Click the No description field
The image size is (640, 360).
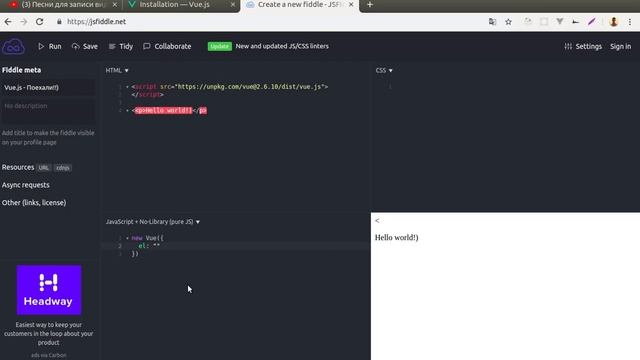48,111
